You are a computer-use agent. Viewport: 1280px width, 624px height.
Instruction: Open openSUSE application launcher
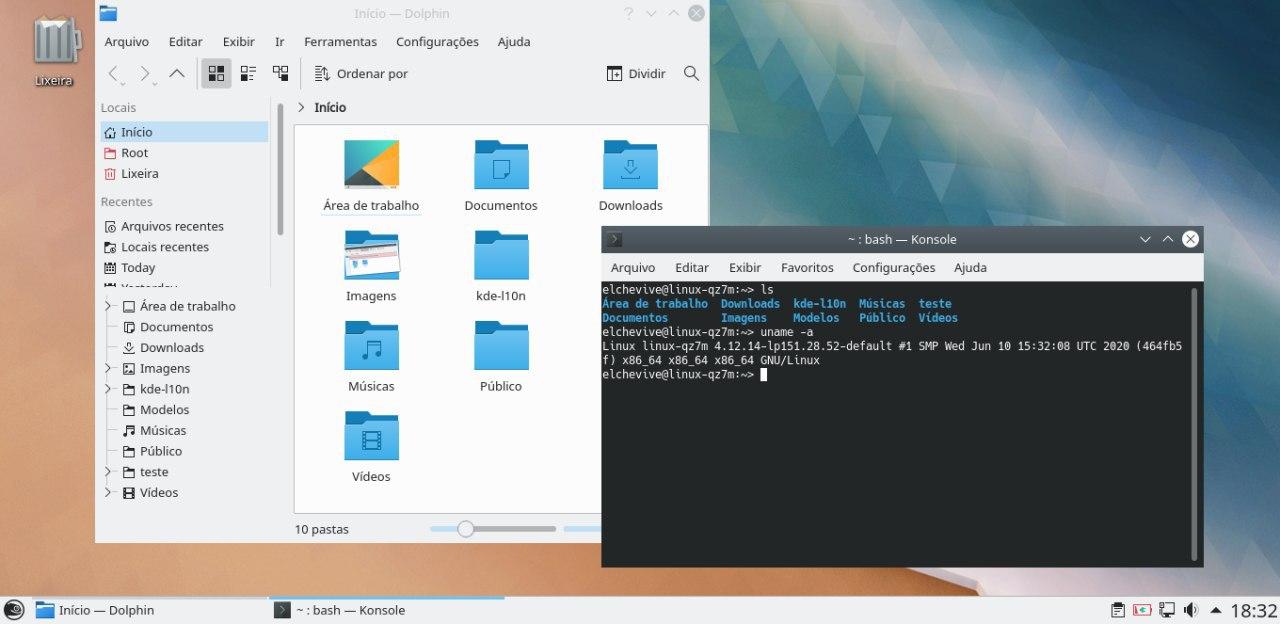click(14, 610)
